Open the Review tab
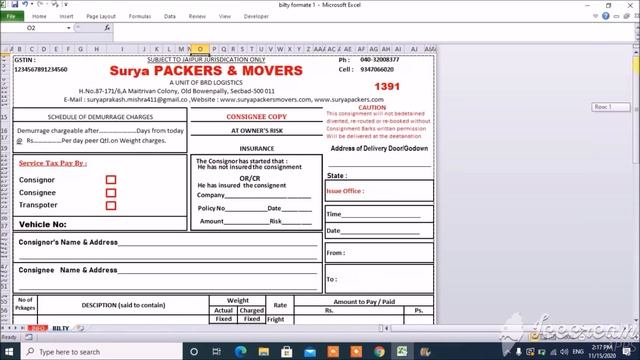The width and height of the screenshot is (640, 360). pyautogui.click(x=197, y=16)
